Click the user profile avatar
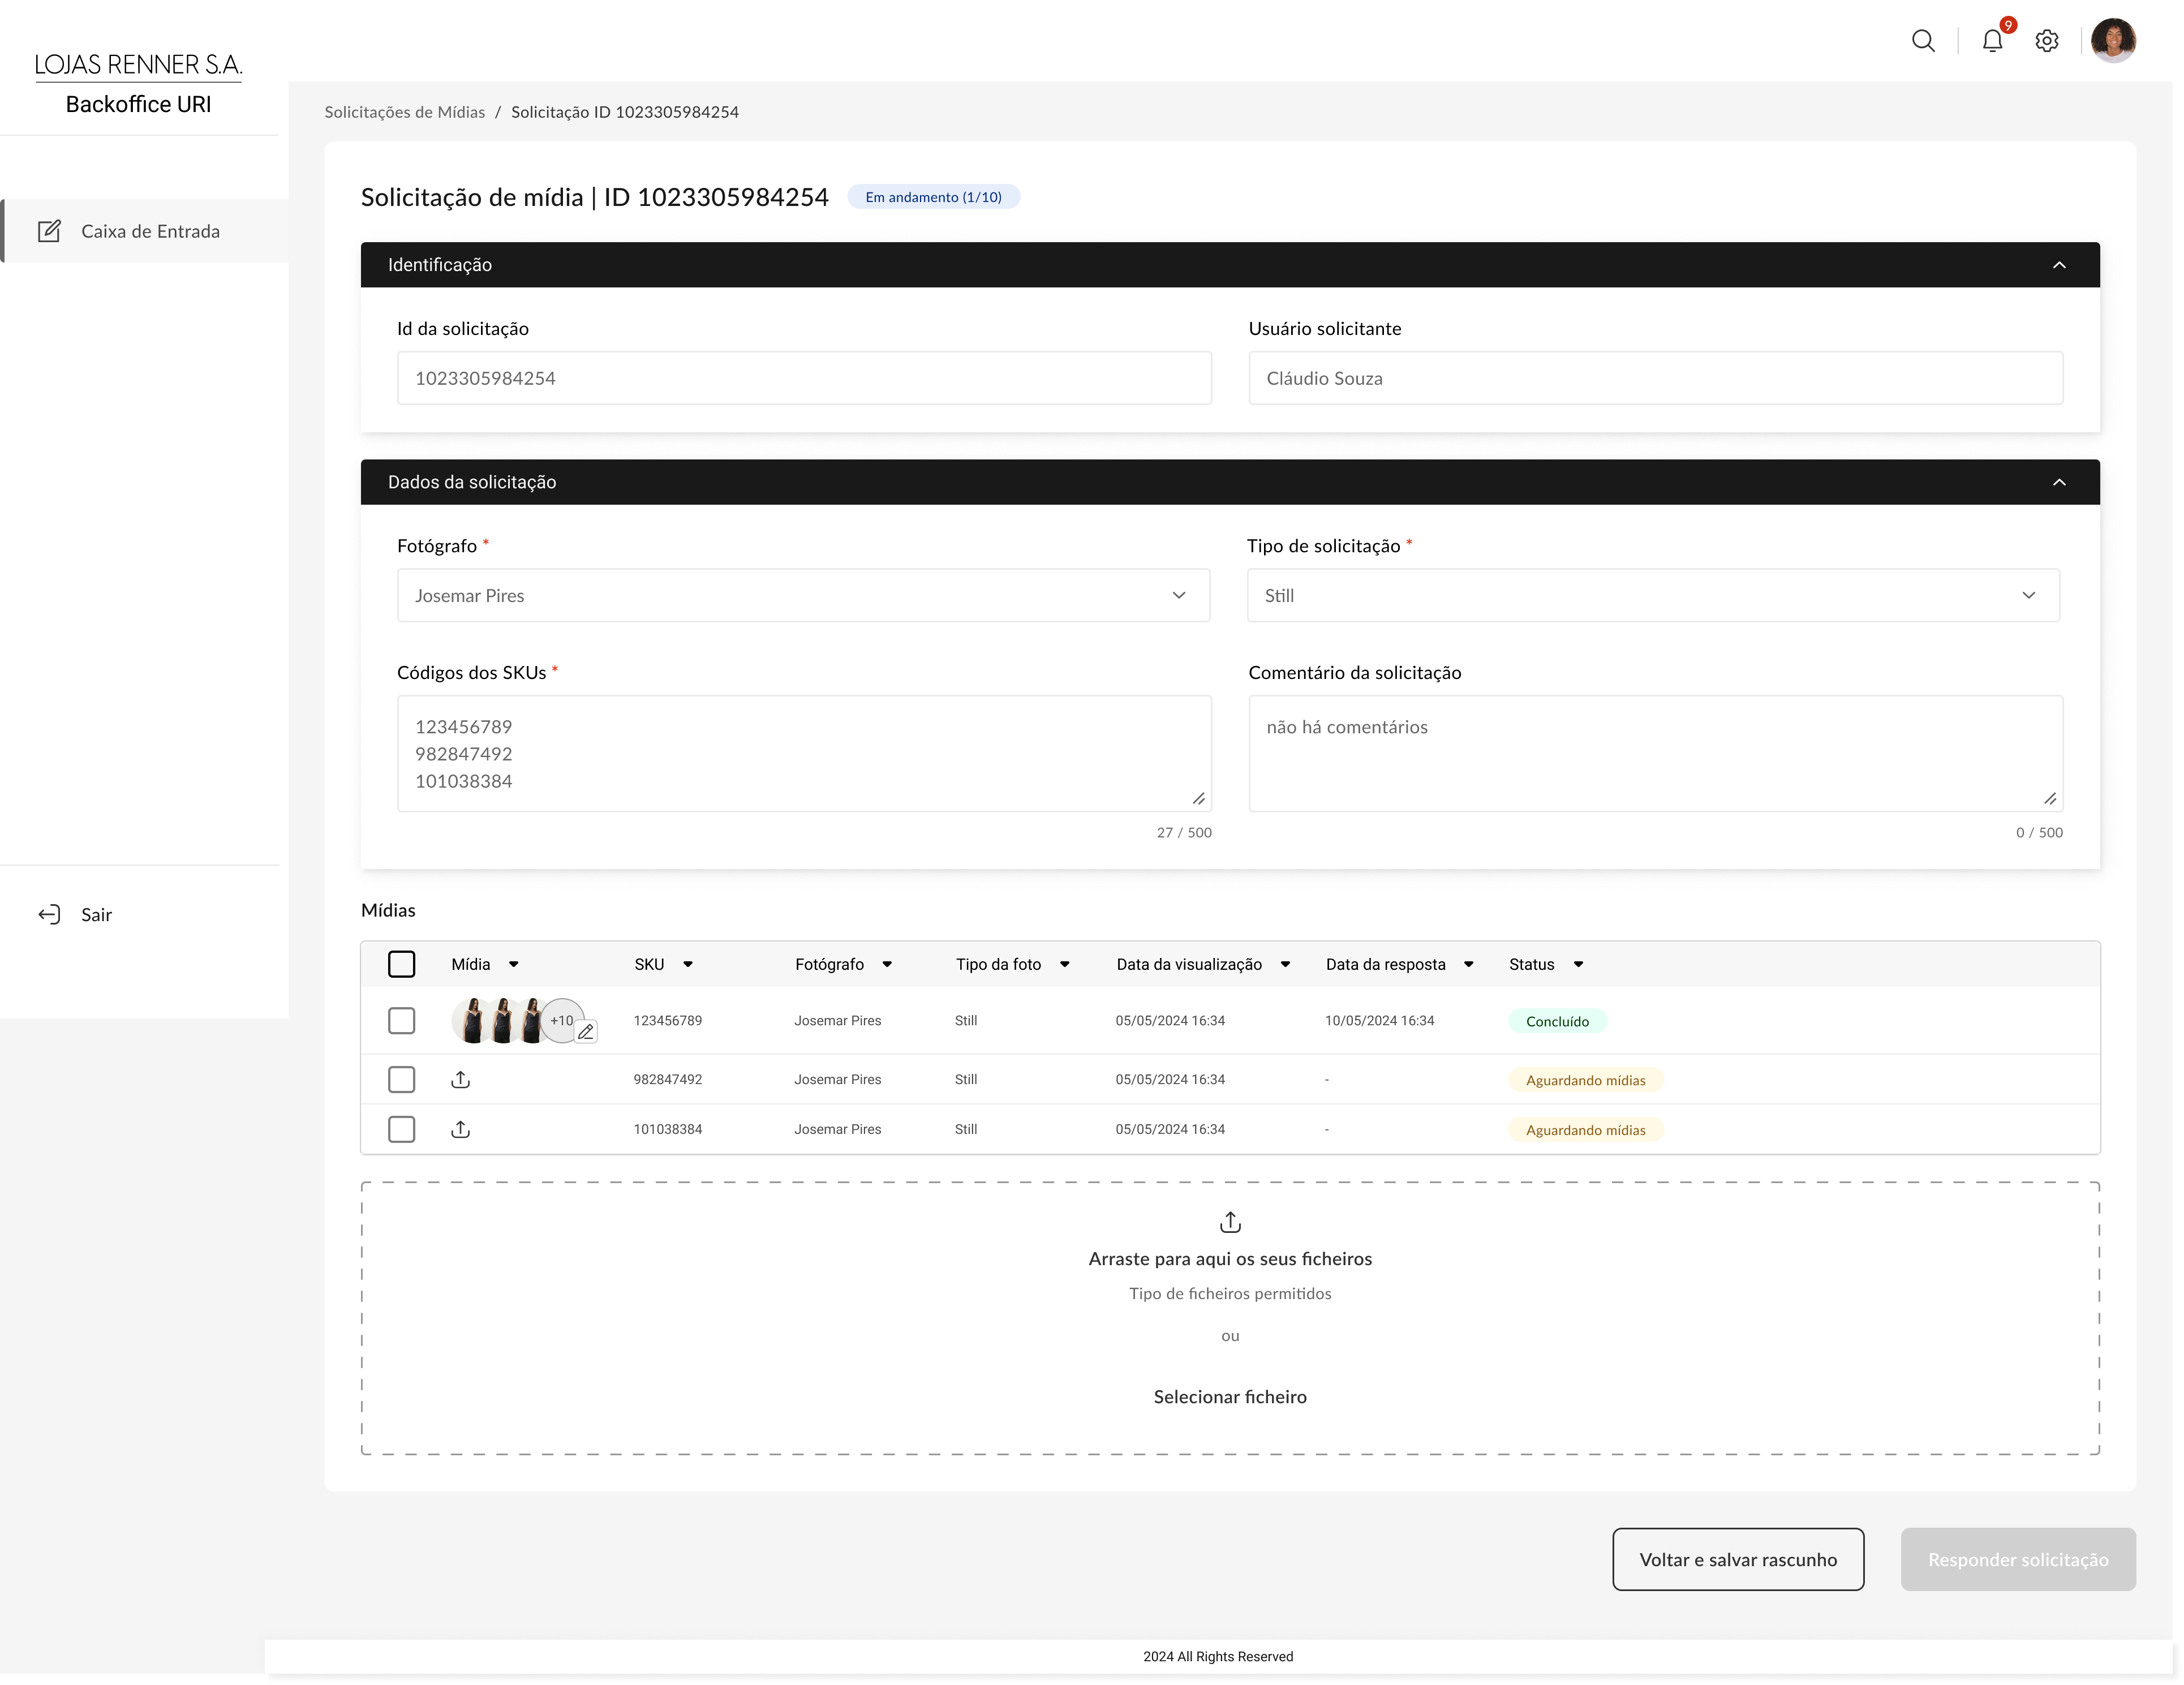2184x1685 pixels. tap(2112, 41)
